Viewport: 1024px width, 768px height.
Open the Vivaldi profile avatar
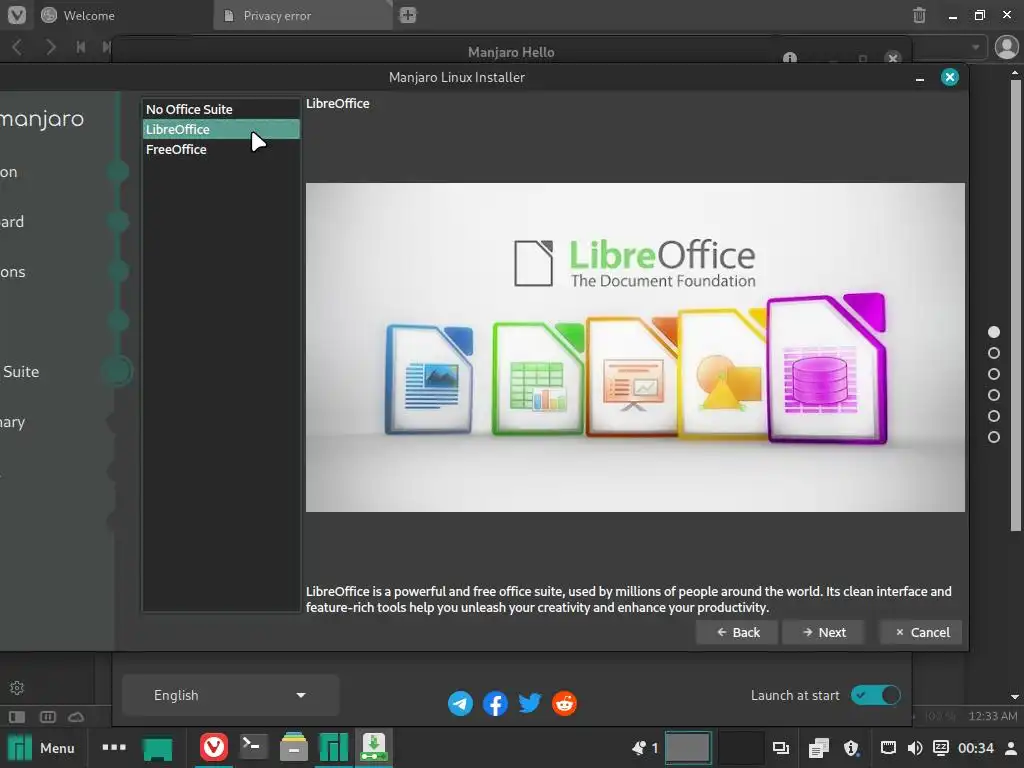[1006, 47]
